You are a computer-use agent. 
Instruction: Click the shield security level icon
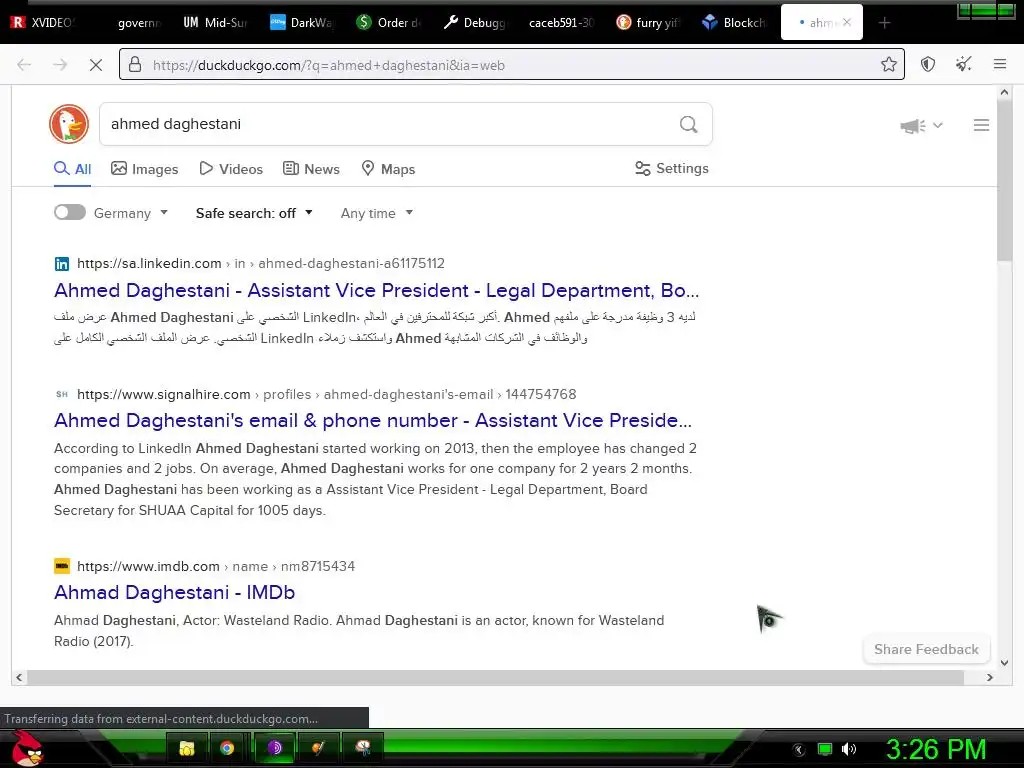coord(928,64)
